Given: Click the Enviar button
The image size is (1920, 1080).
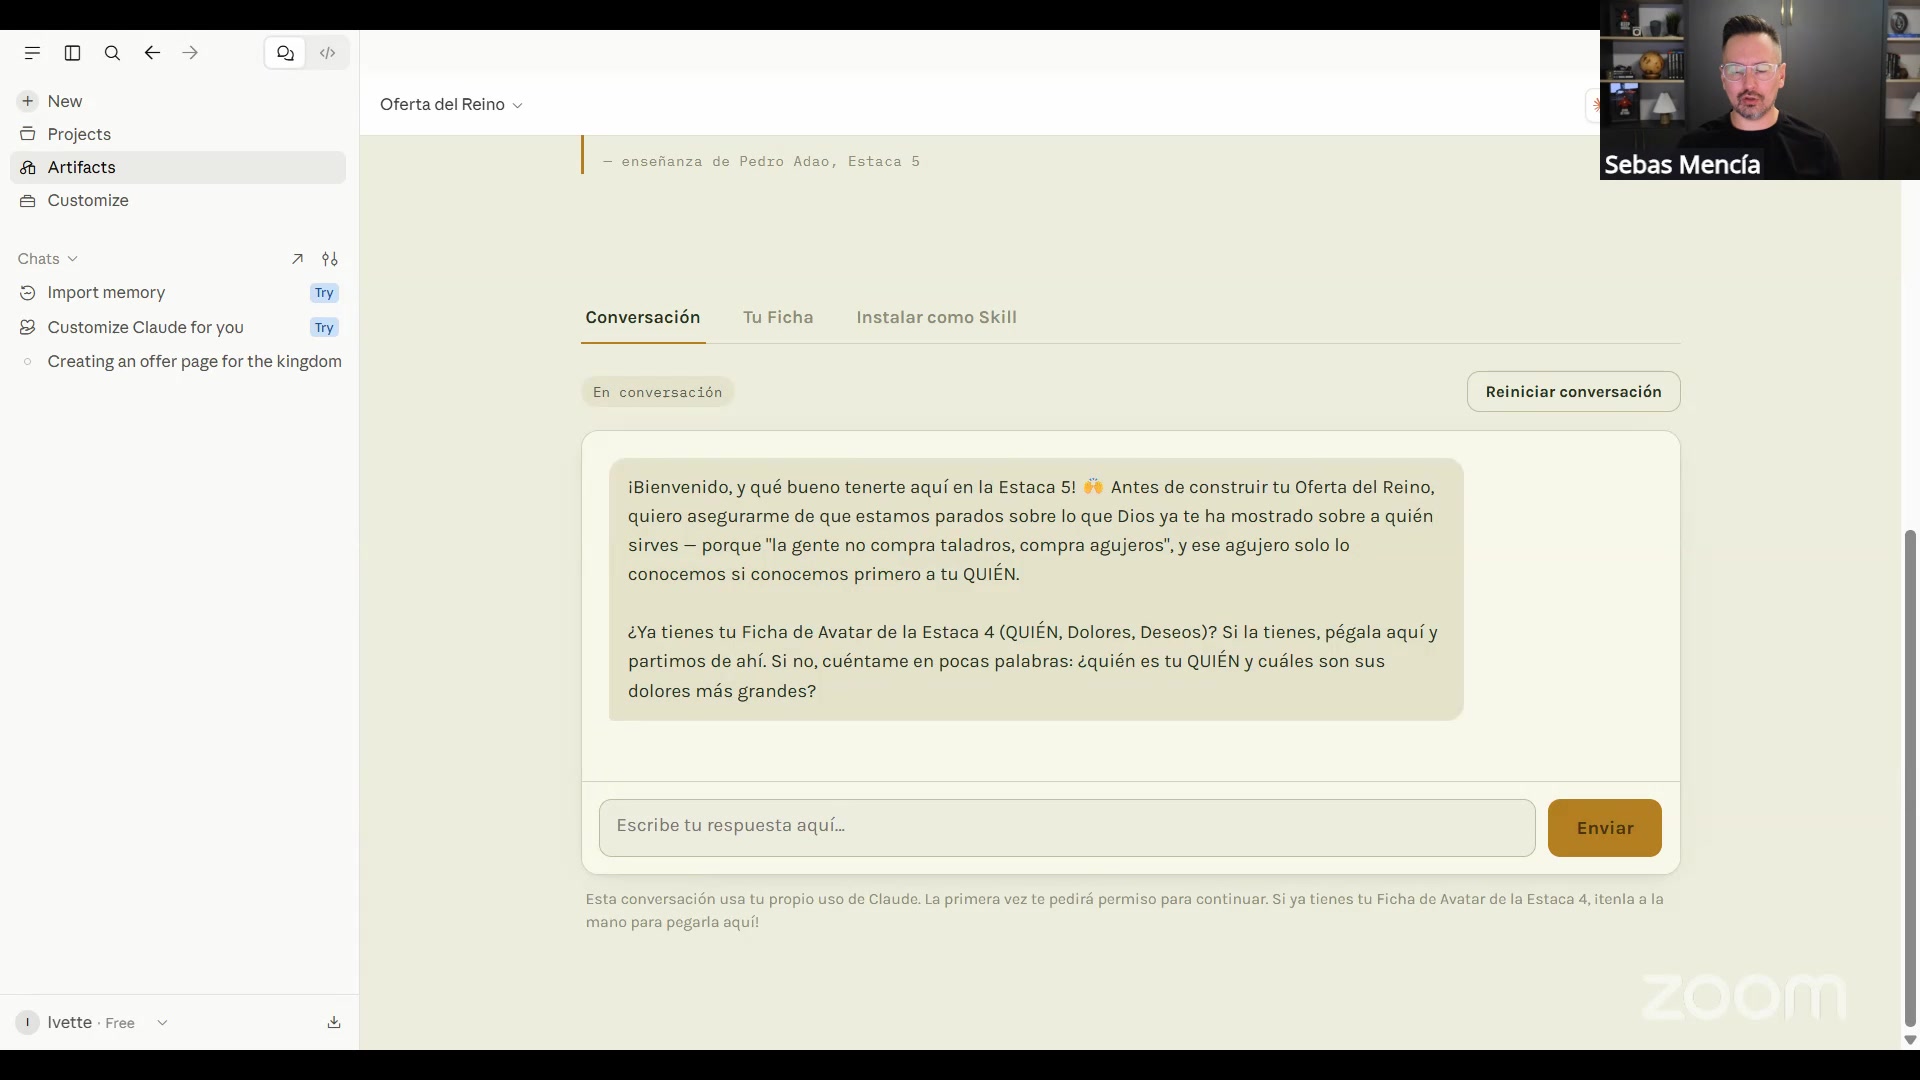Looking at the screenshot, I should pyautogui.click(x=1605, y=828).
